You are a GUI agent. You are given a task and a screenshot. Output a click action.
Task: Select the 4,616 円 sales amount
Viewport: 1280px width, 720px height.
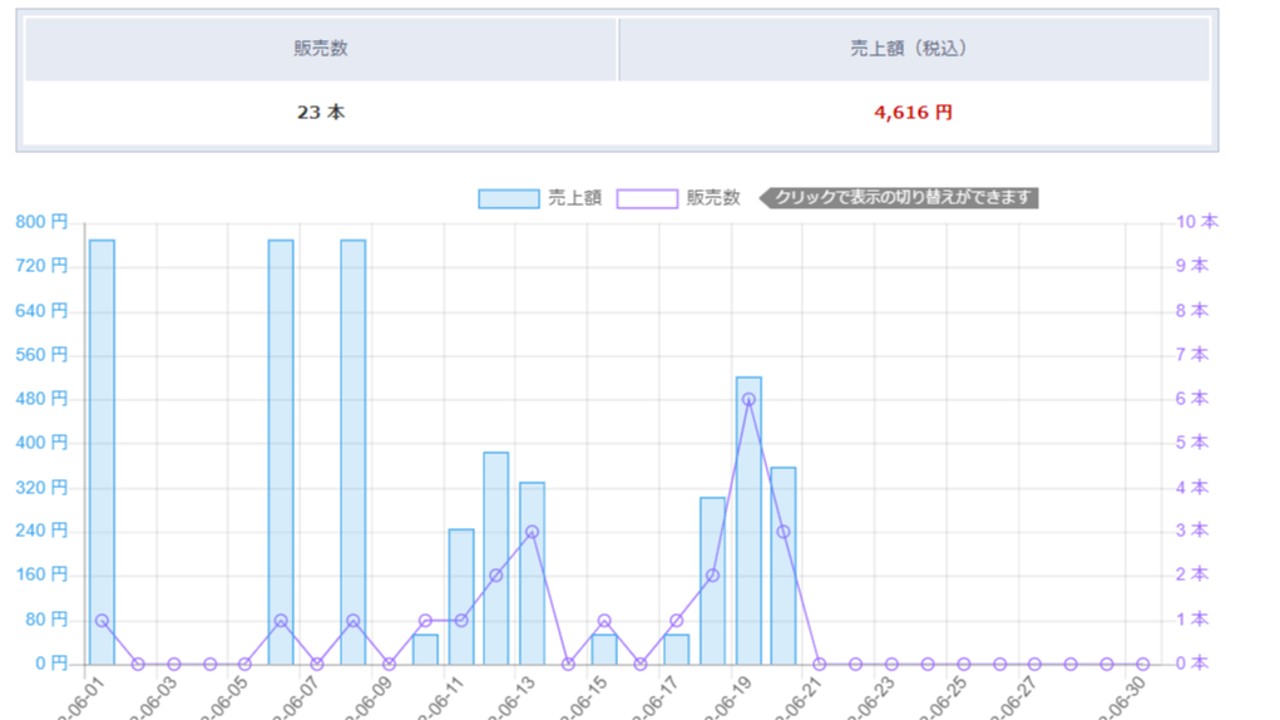pyautogui.click(x=914, y=113)
